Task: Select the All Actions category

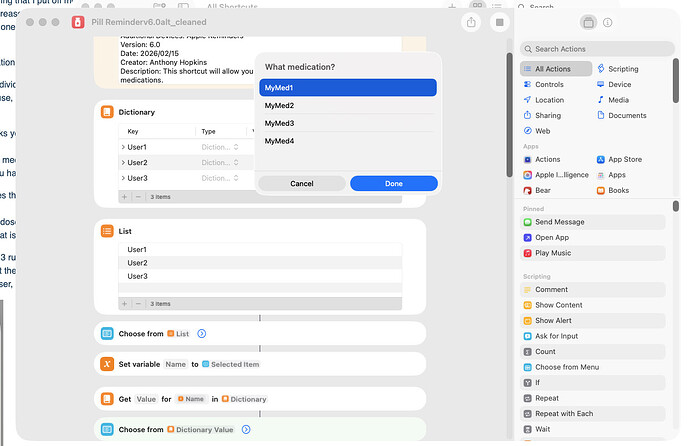Action: (554, 69)
